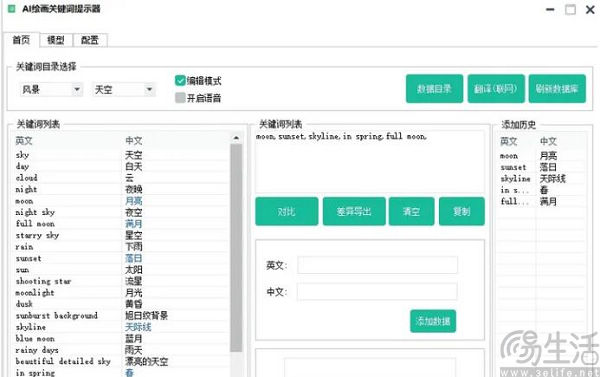Clear keywords with the 清空 button
This screenshot has height=377, width=600.
(411, 211)
